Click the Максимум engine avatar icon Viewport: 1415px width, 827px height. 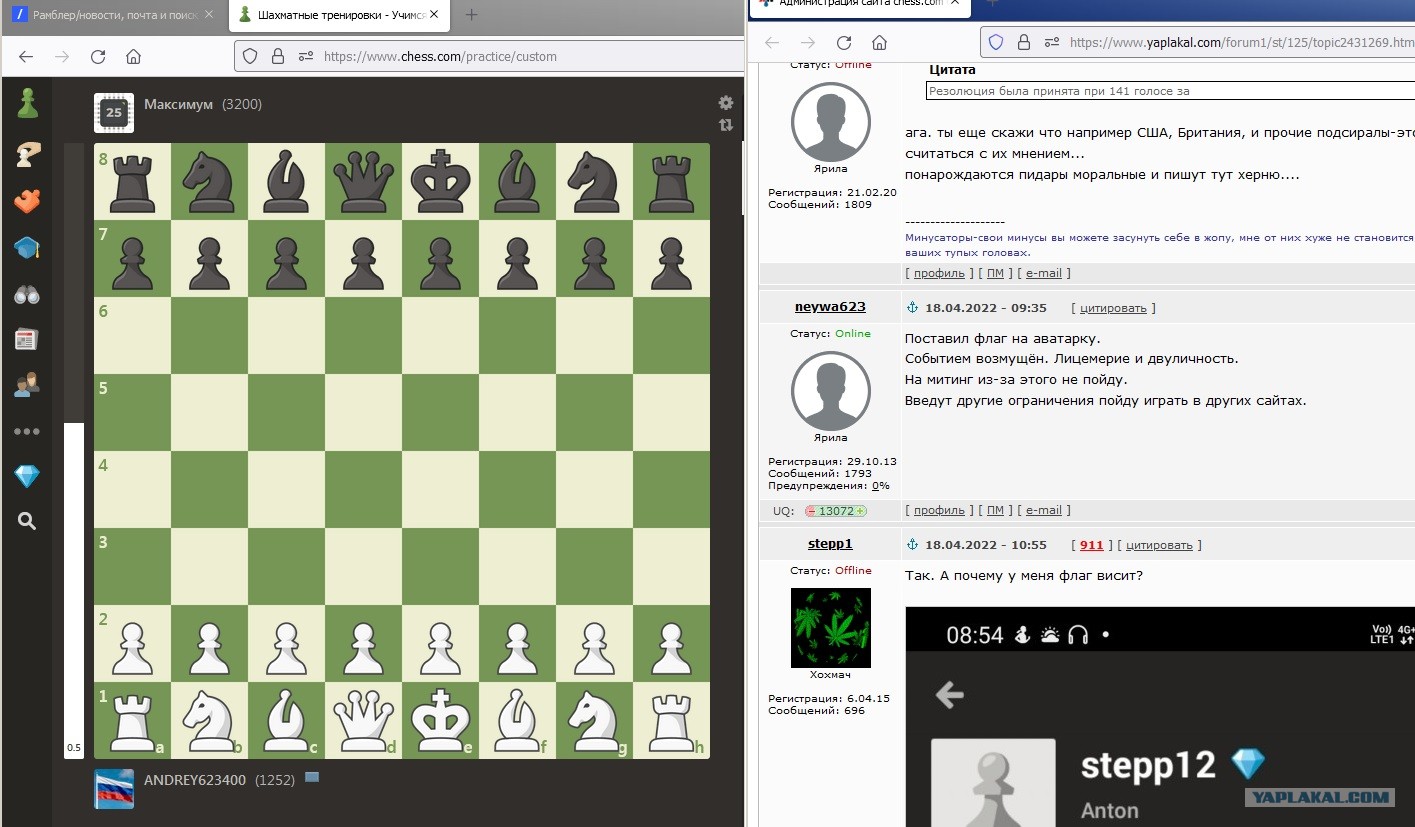click(114, 113)
